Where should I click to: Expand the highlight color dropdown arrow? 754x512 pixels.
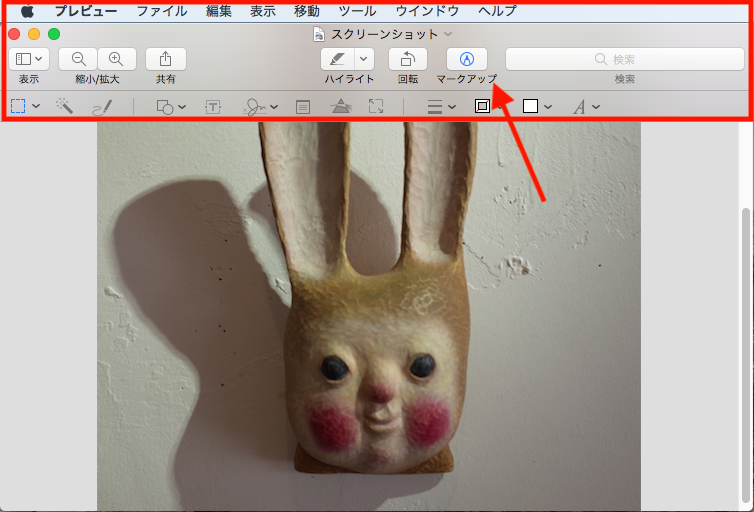(x=364, y=59)
